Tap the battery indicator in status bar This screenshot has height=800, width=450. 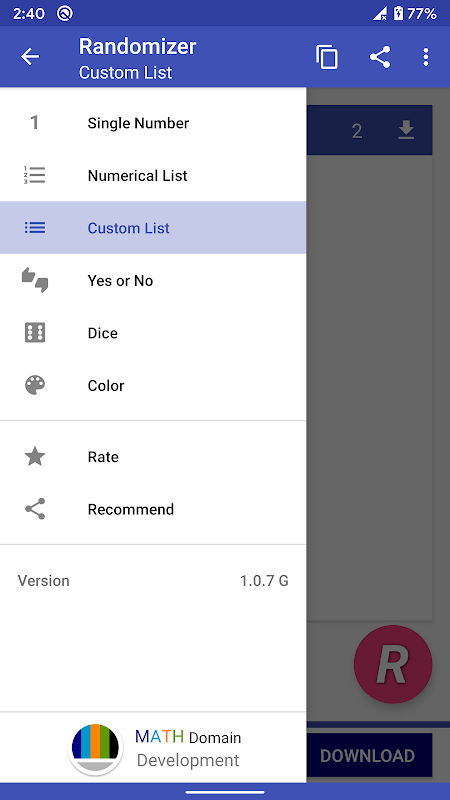398,14
